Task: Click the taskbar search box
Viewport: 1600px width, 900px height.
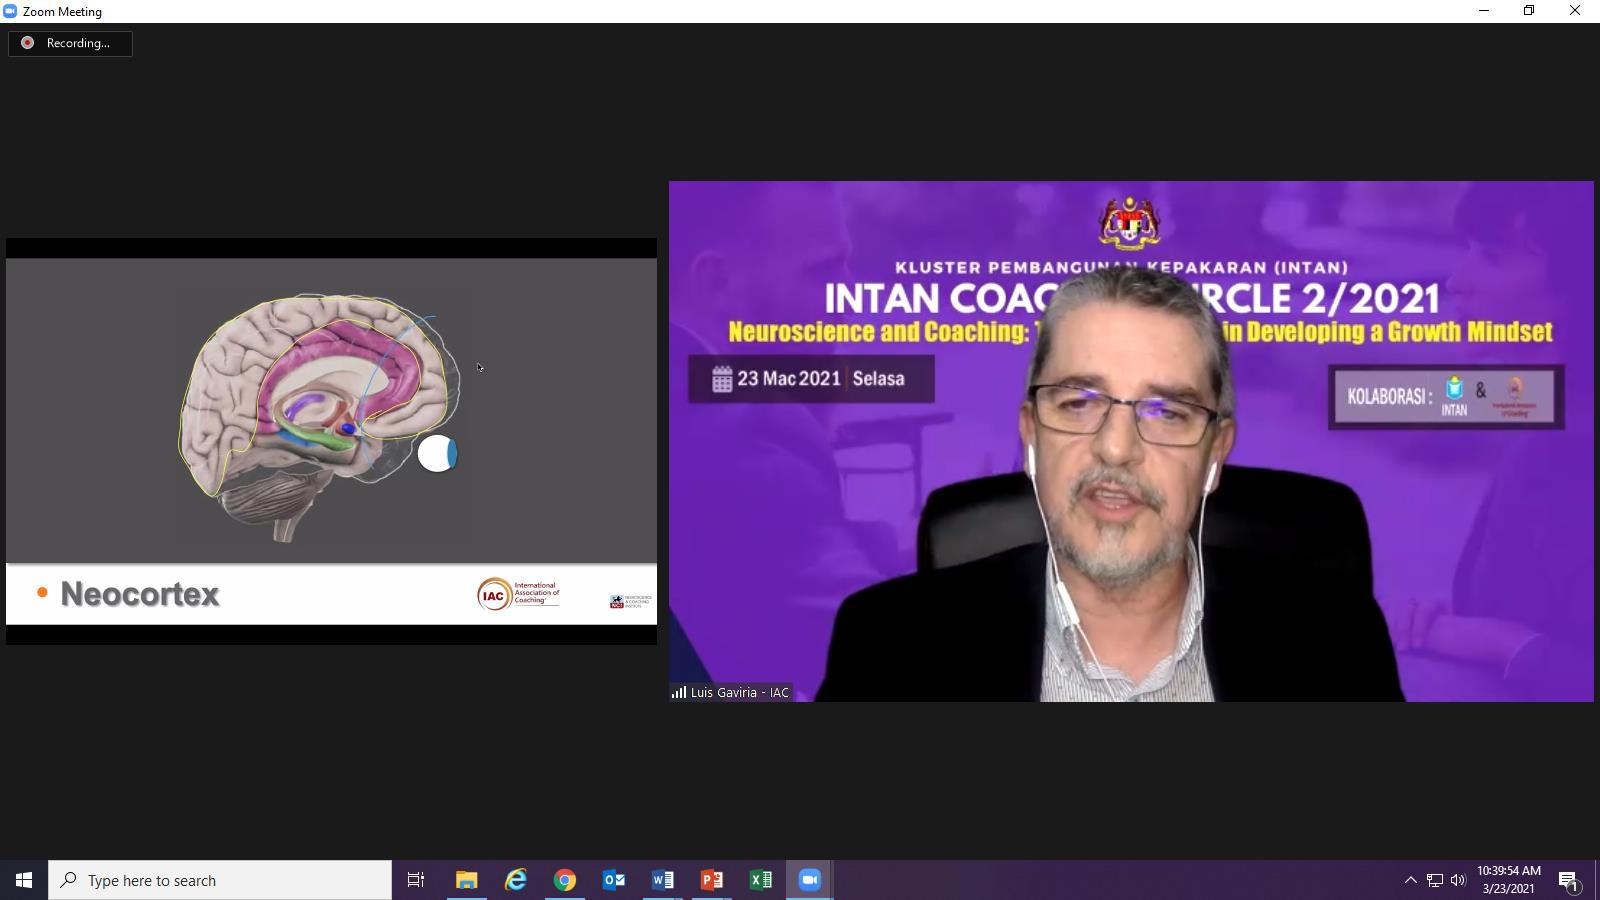Action: pyautogui.click(x=220, y=880)
